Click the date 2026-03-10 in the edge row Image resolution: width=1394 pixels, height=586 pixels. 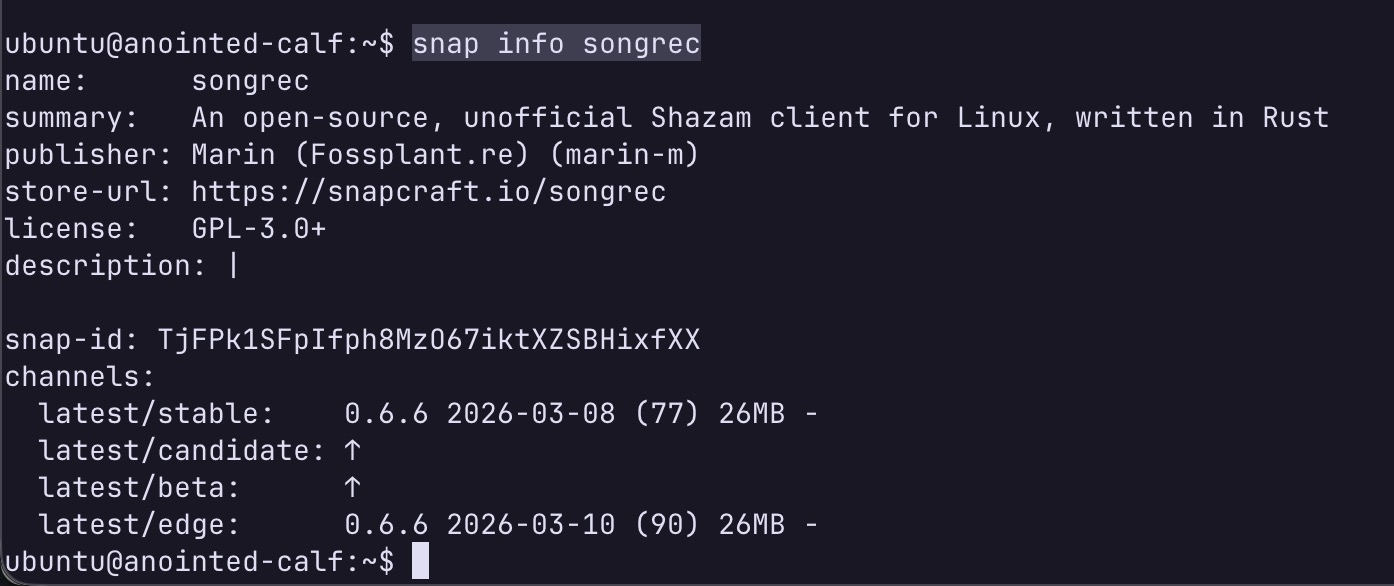point(530,525)
